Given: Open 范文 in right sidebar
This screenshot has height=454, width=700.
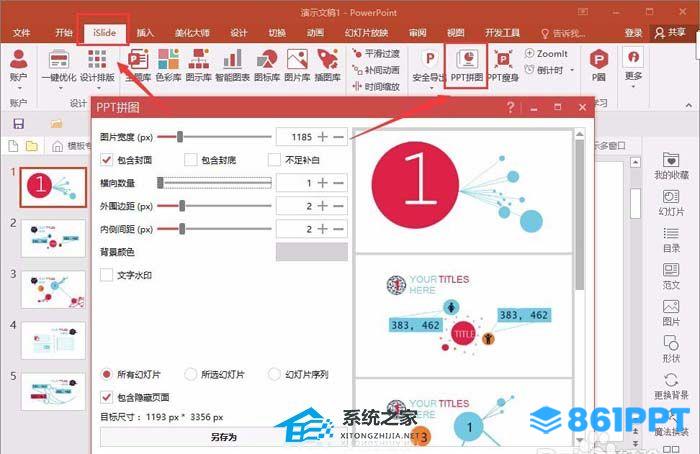Looking at the screenshot, I should (671, 276).
